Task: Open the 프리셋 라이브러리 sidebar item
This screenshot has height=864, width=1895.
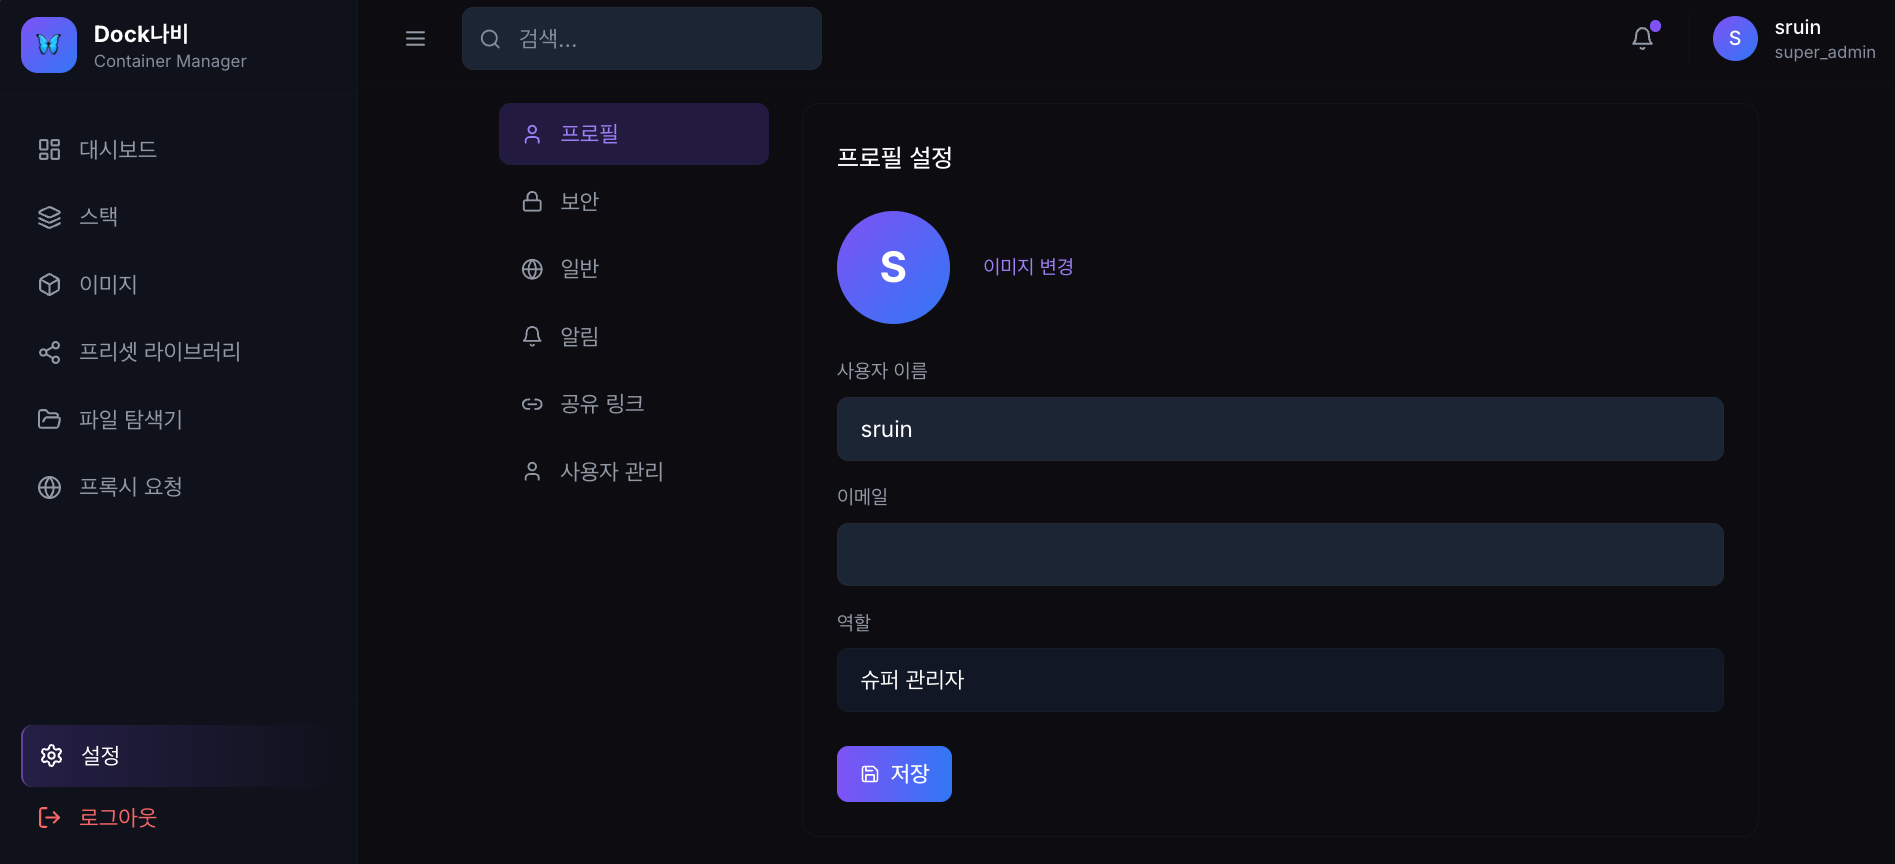Action: pos(160,352)
